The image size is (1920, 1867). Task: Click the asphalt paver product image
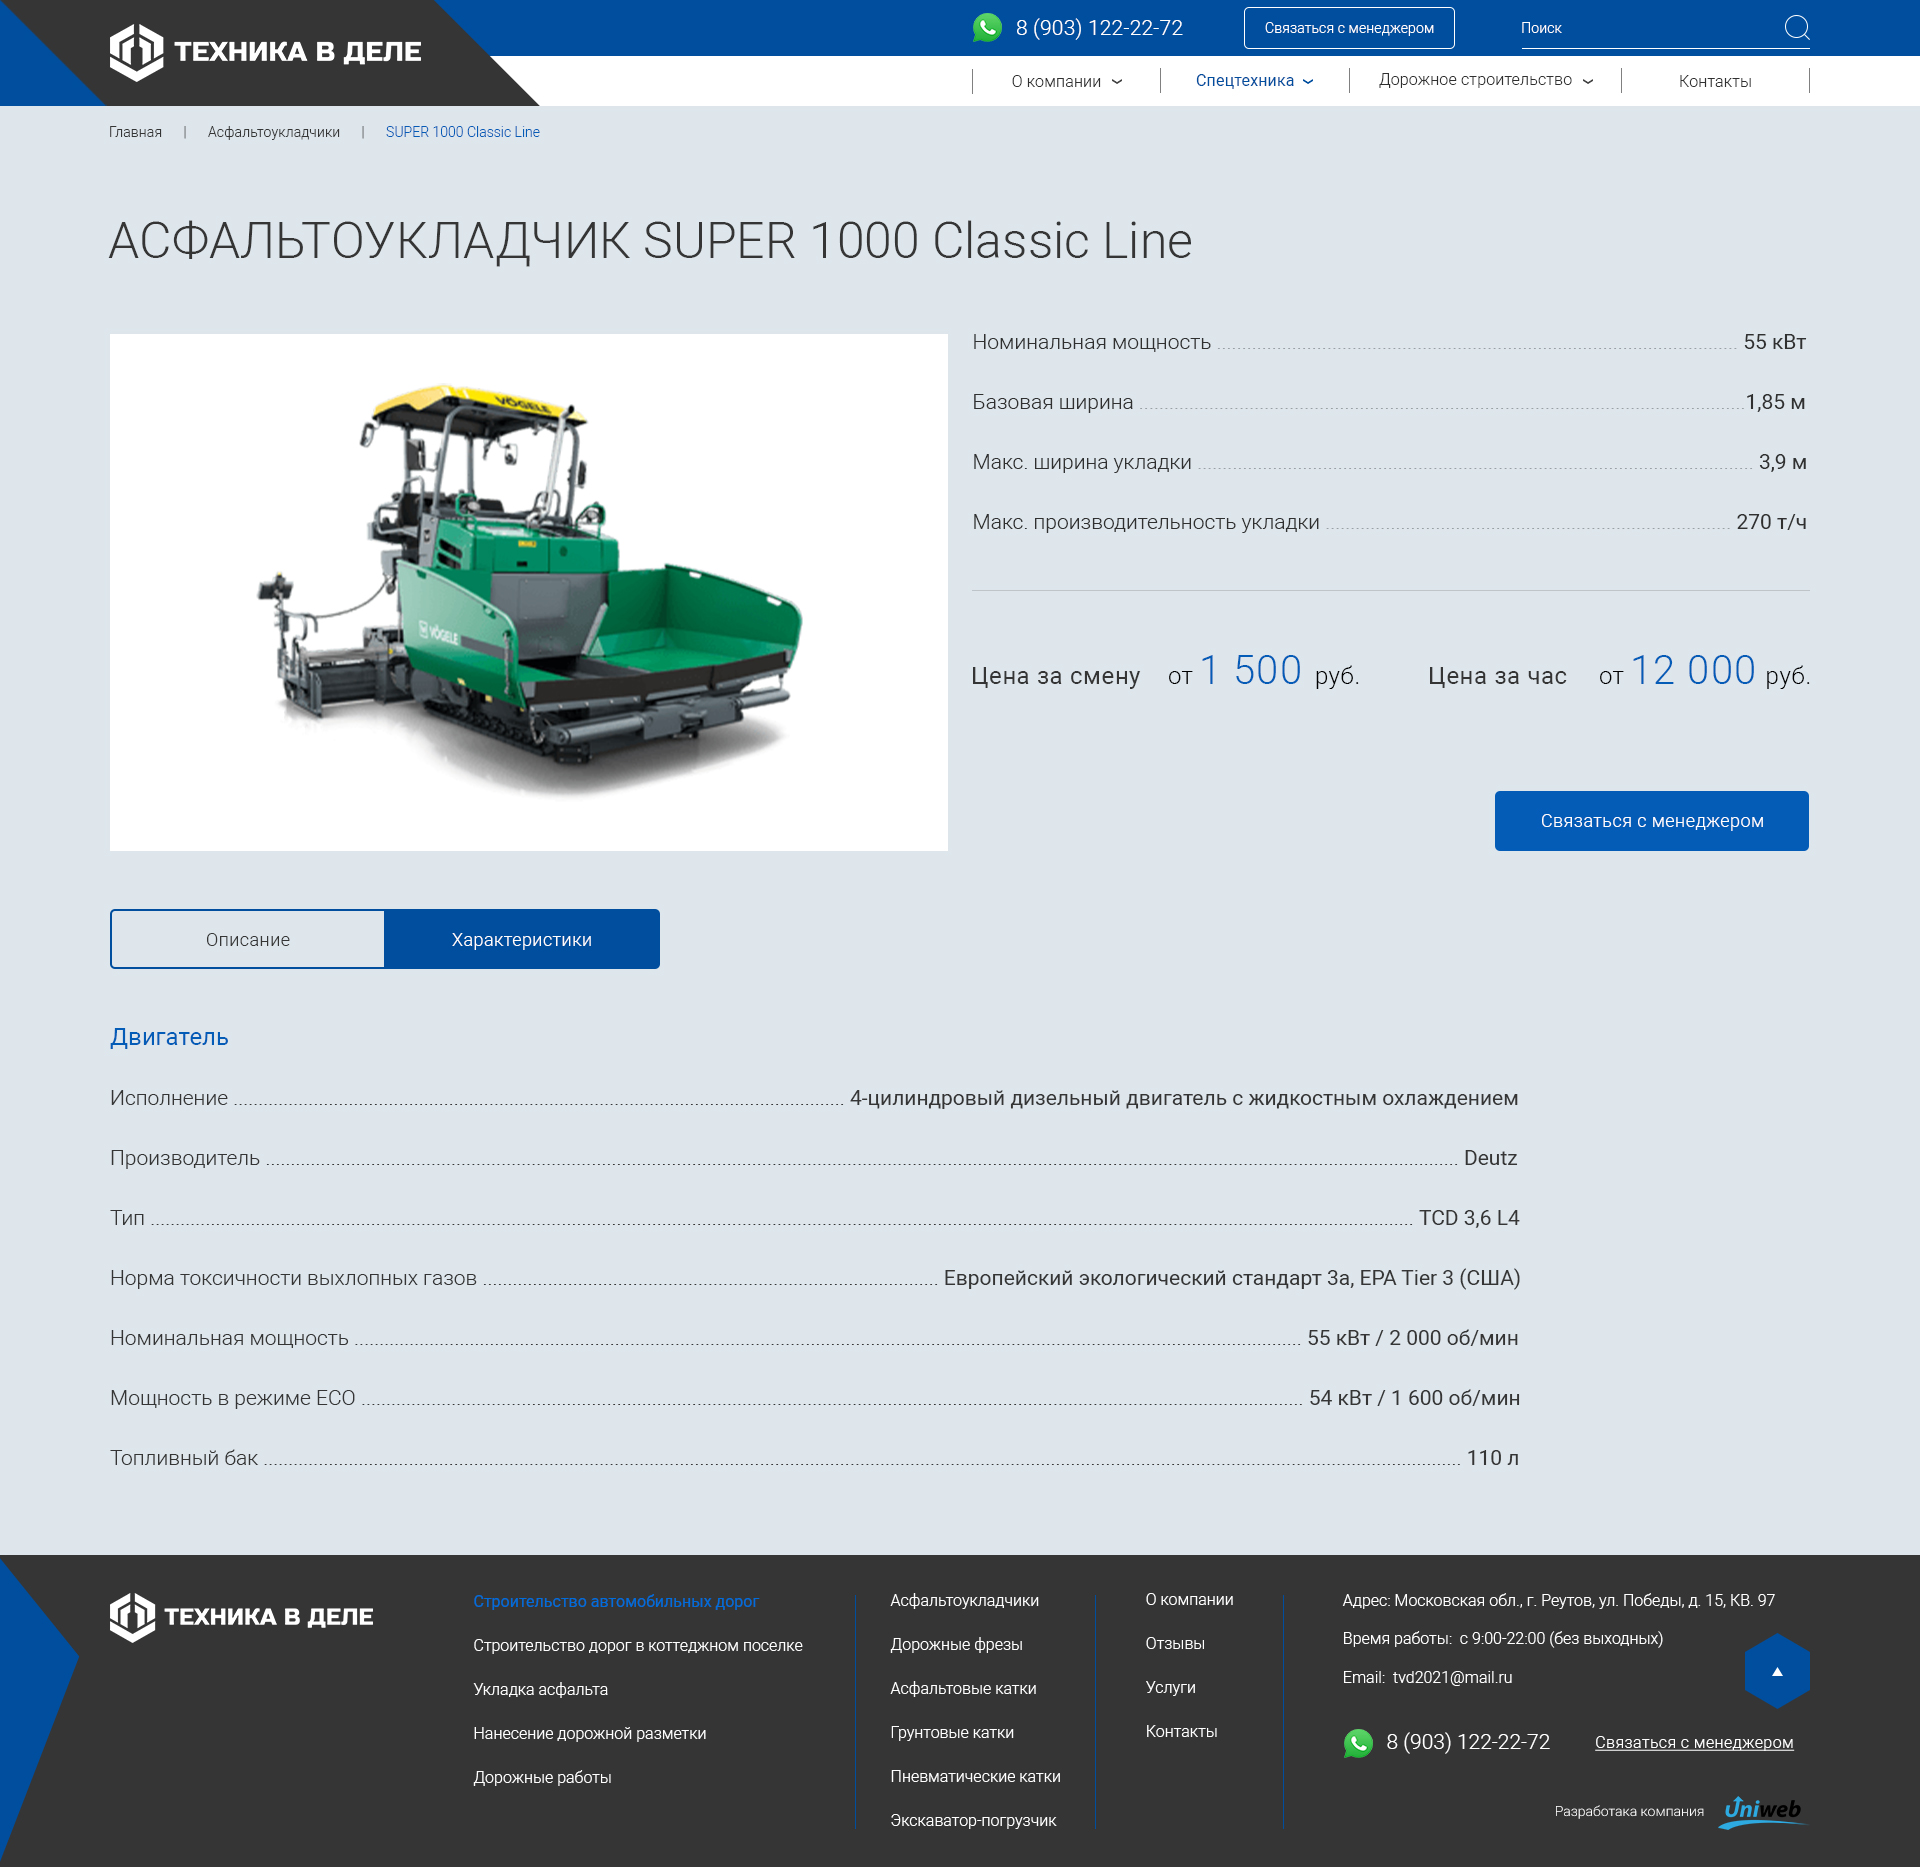coord(529,592)
